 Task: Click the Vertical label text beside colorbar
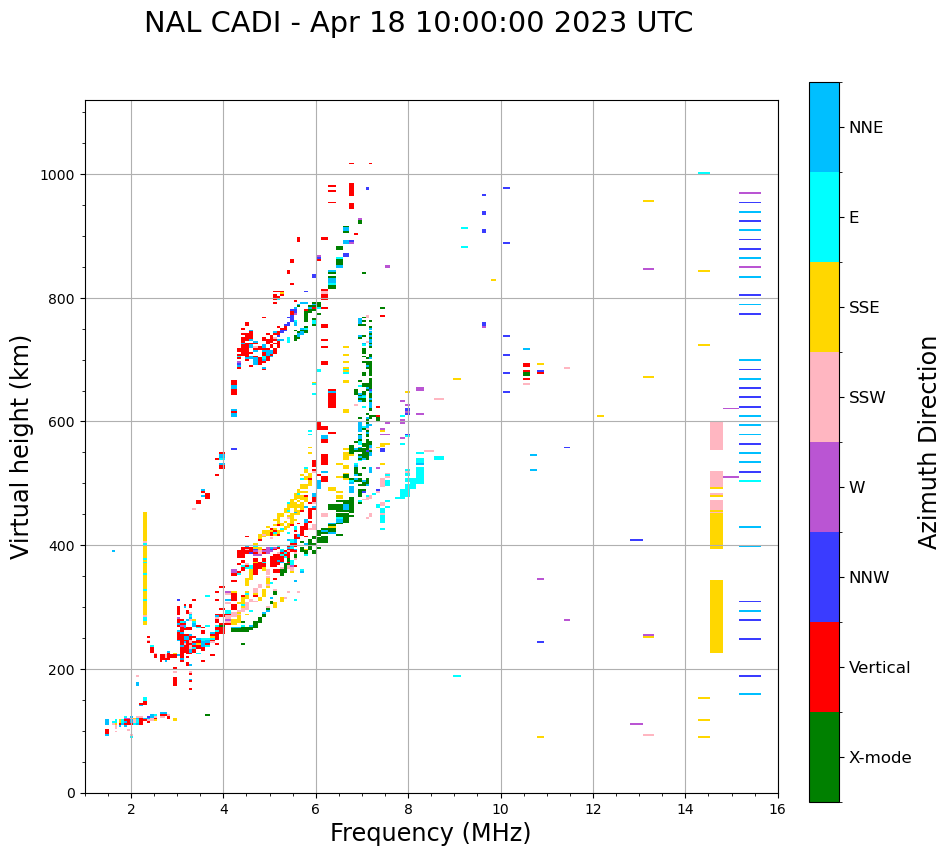(879, 667)
